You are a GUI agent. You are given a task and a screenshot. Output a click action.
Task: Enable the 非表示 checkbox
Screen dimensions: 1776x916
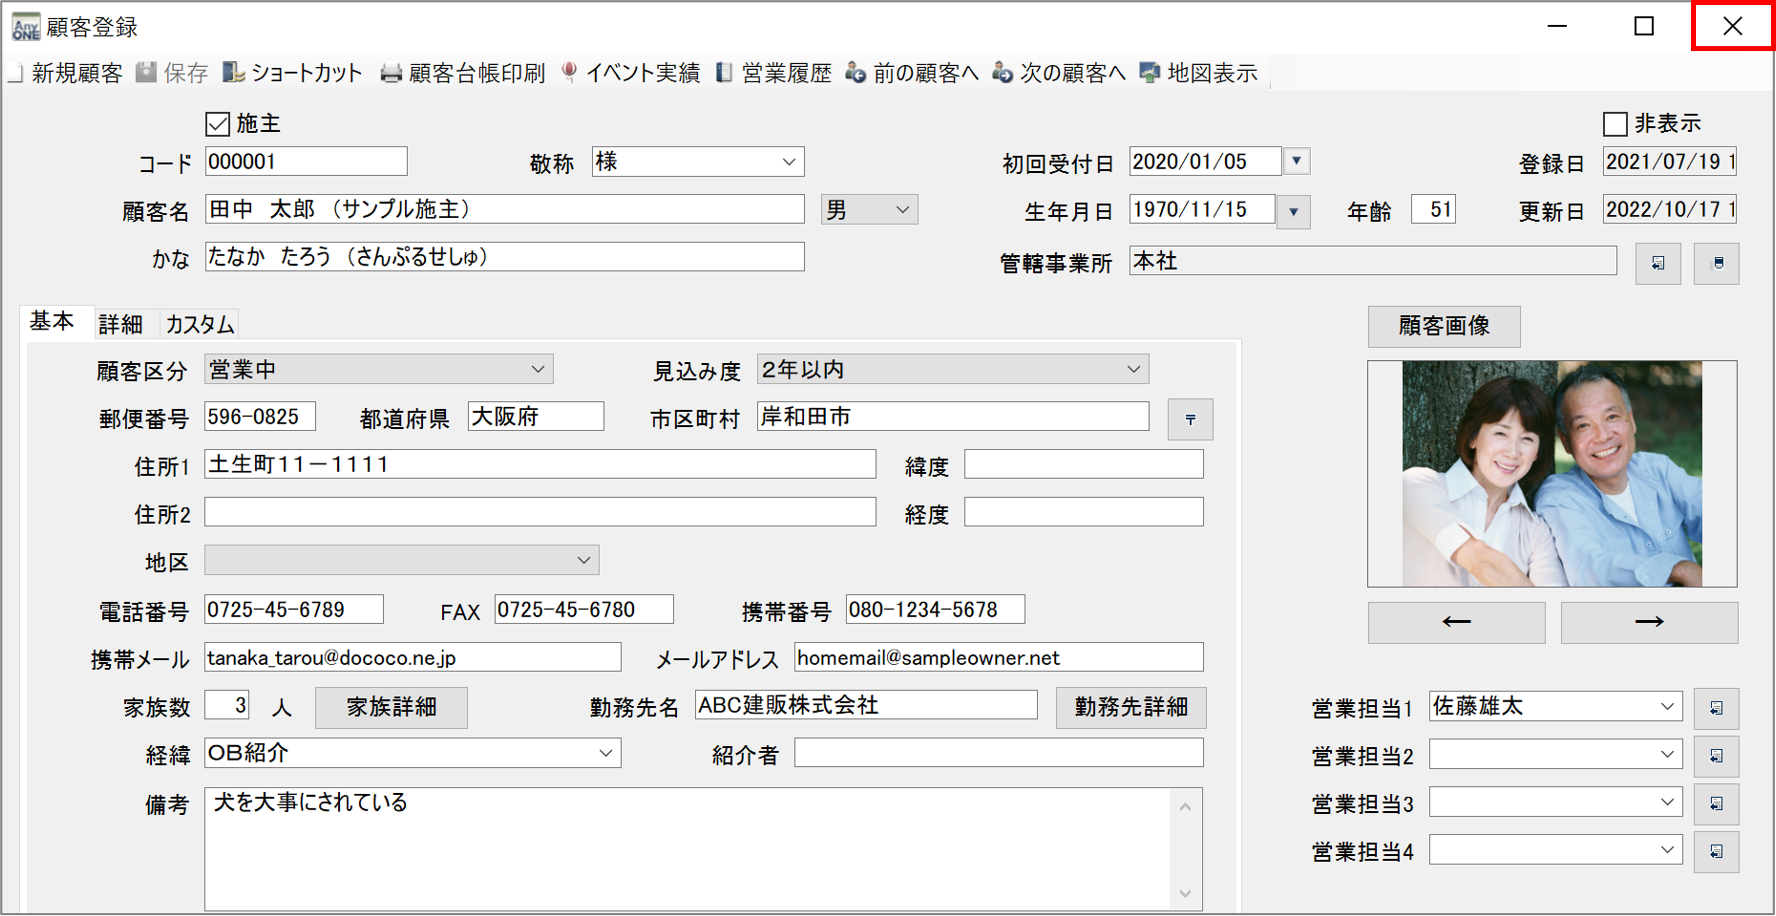click(x=1614, y=124)
